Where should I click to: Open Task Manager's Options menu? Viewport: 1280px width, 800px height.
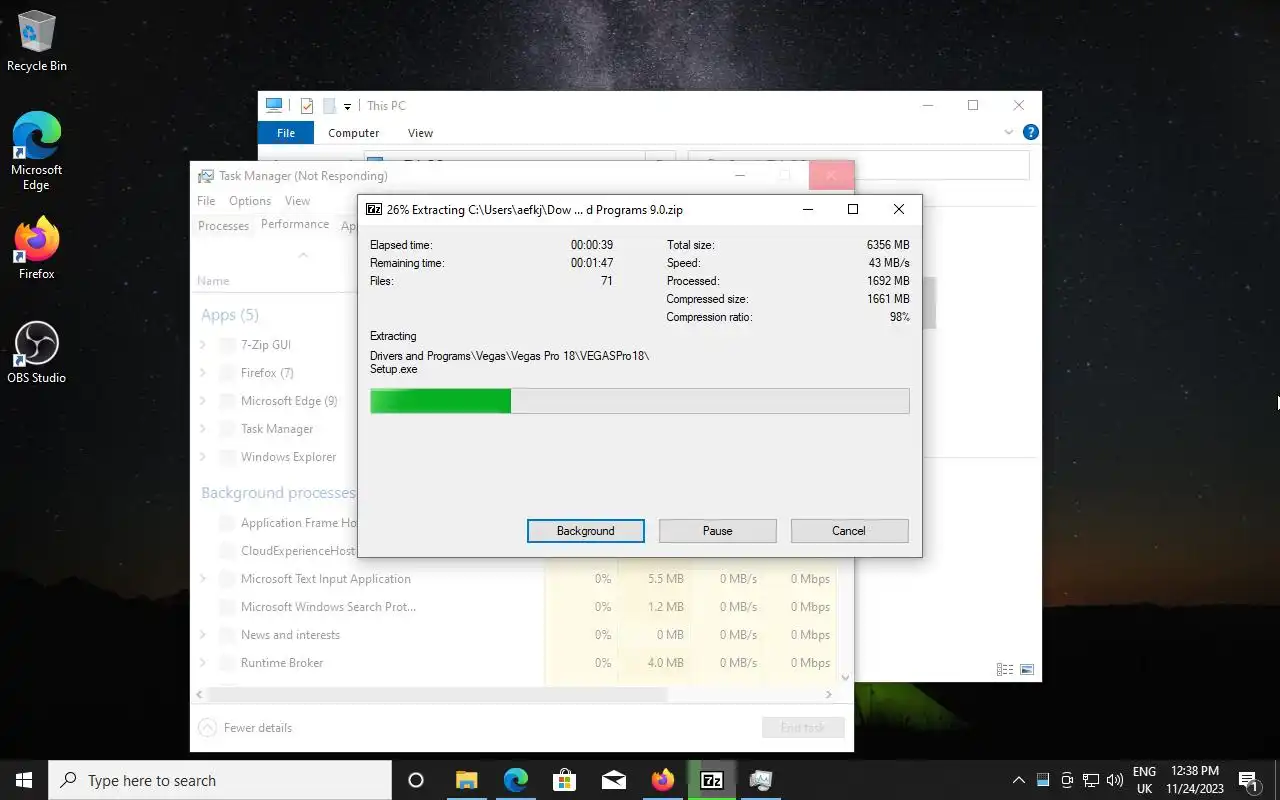[250, 201]
